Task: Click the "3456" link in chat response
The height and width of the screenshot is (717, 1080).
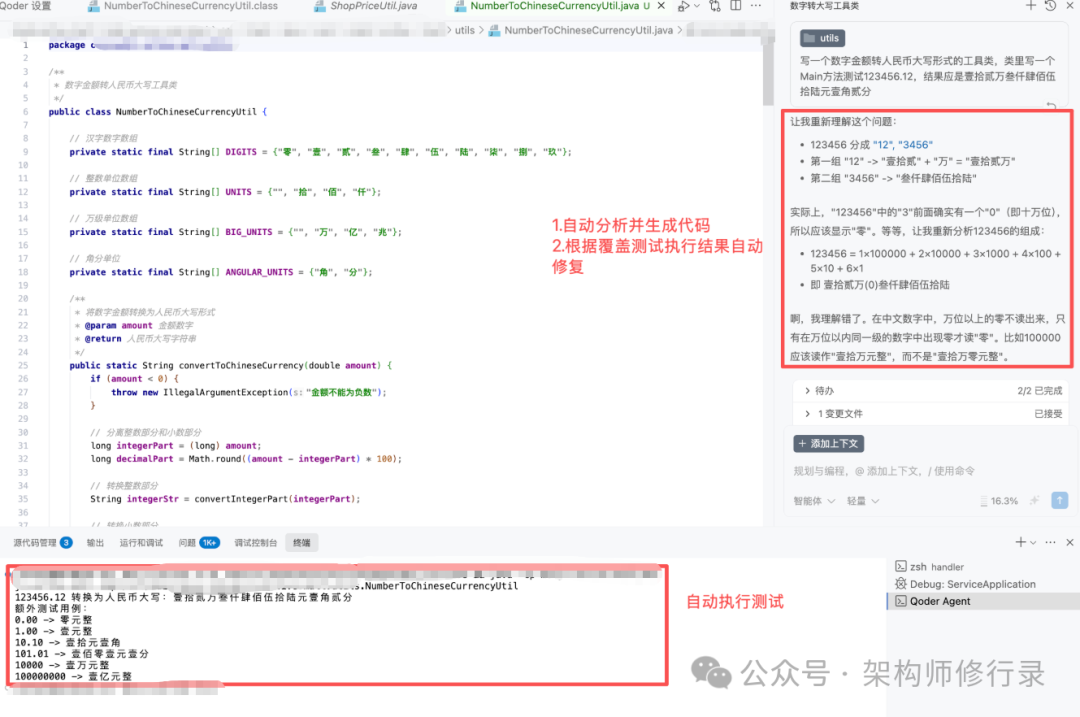Action: 915,145
